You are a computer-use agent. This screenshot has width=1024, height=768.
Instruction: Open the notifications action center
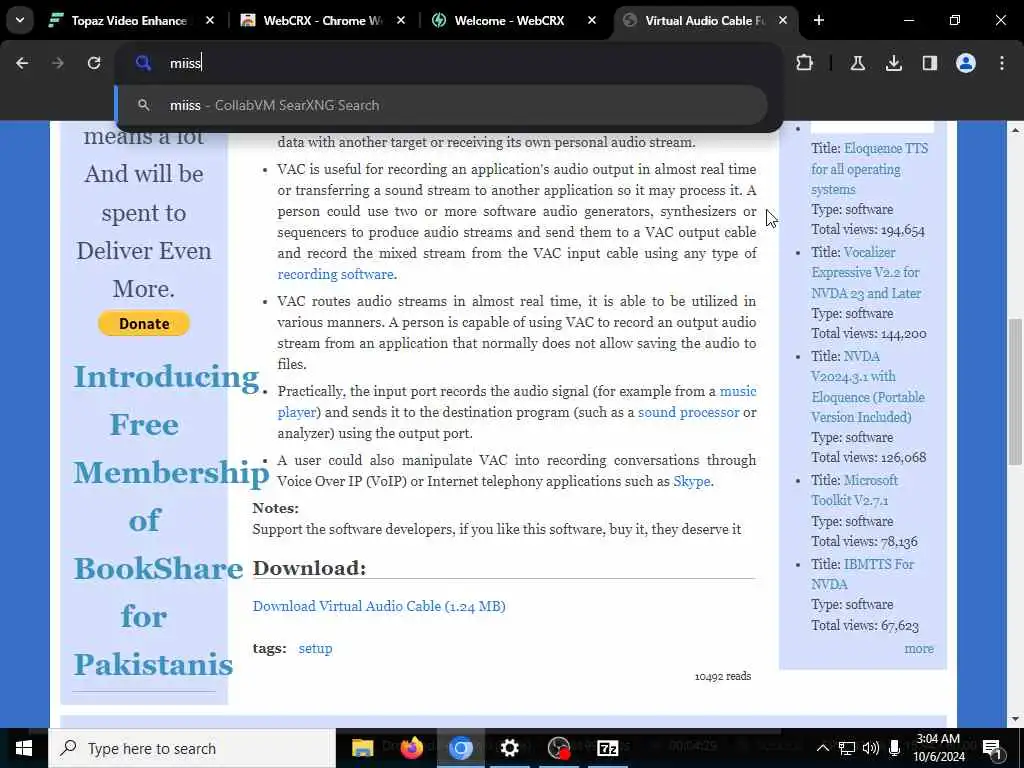(992, 748)
